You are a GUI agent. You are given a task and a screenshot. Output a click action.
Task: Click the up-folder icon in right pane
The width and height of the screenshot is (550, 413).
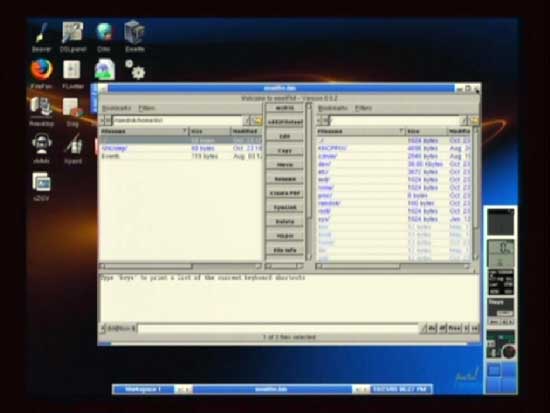coord(475,121)
